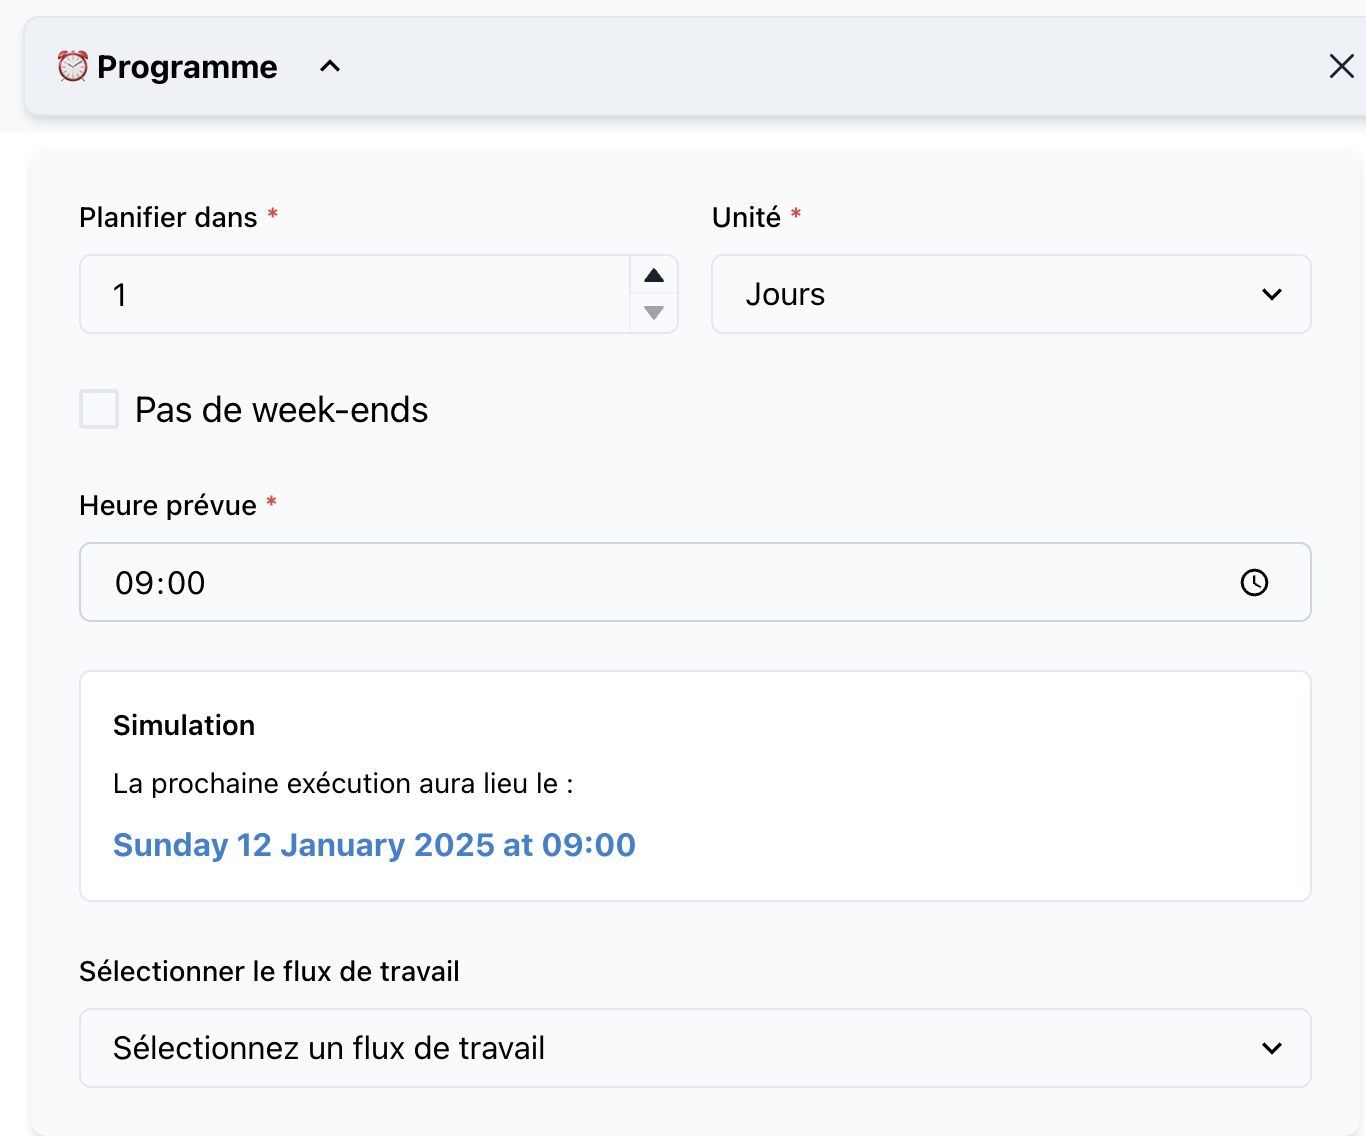Focus the Planifier dans number field
This screenshot has height=1136, width=1366.
tap(355, 295)
